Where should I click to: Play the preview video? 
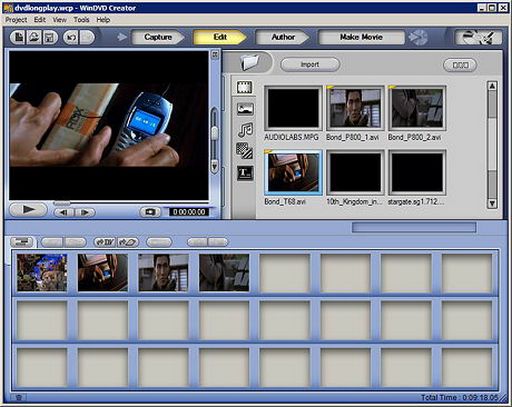click(28, 210)
